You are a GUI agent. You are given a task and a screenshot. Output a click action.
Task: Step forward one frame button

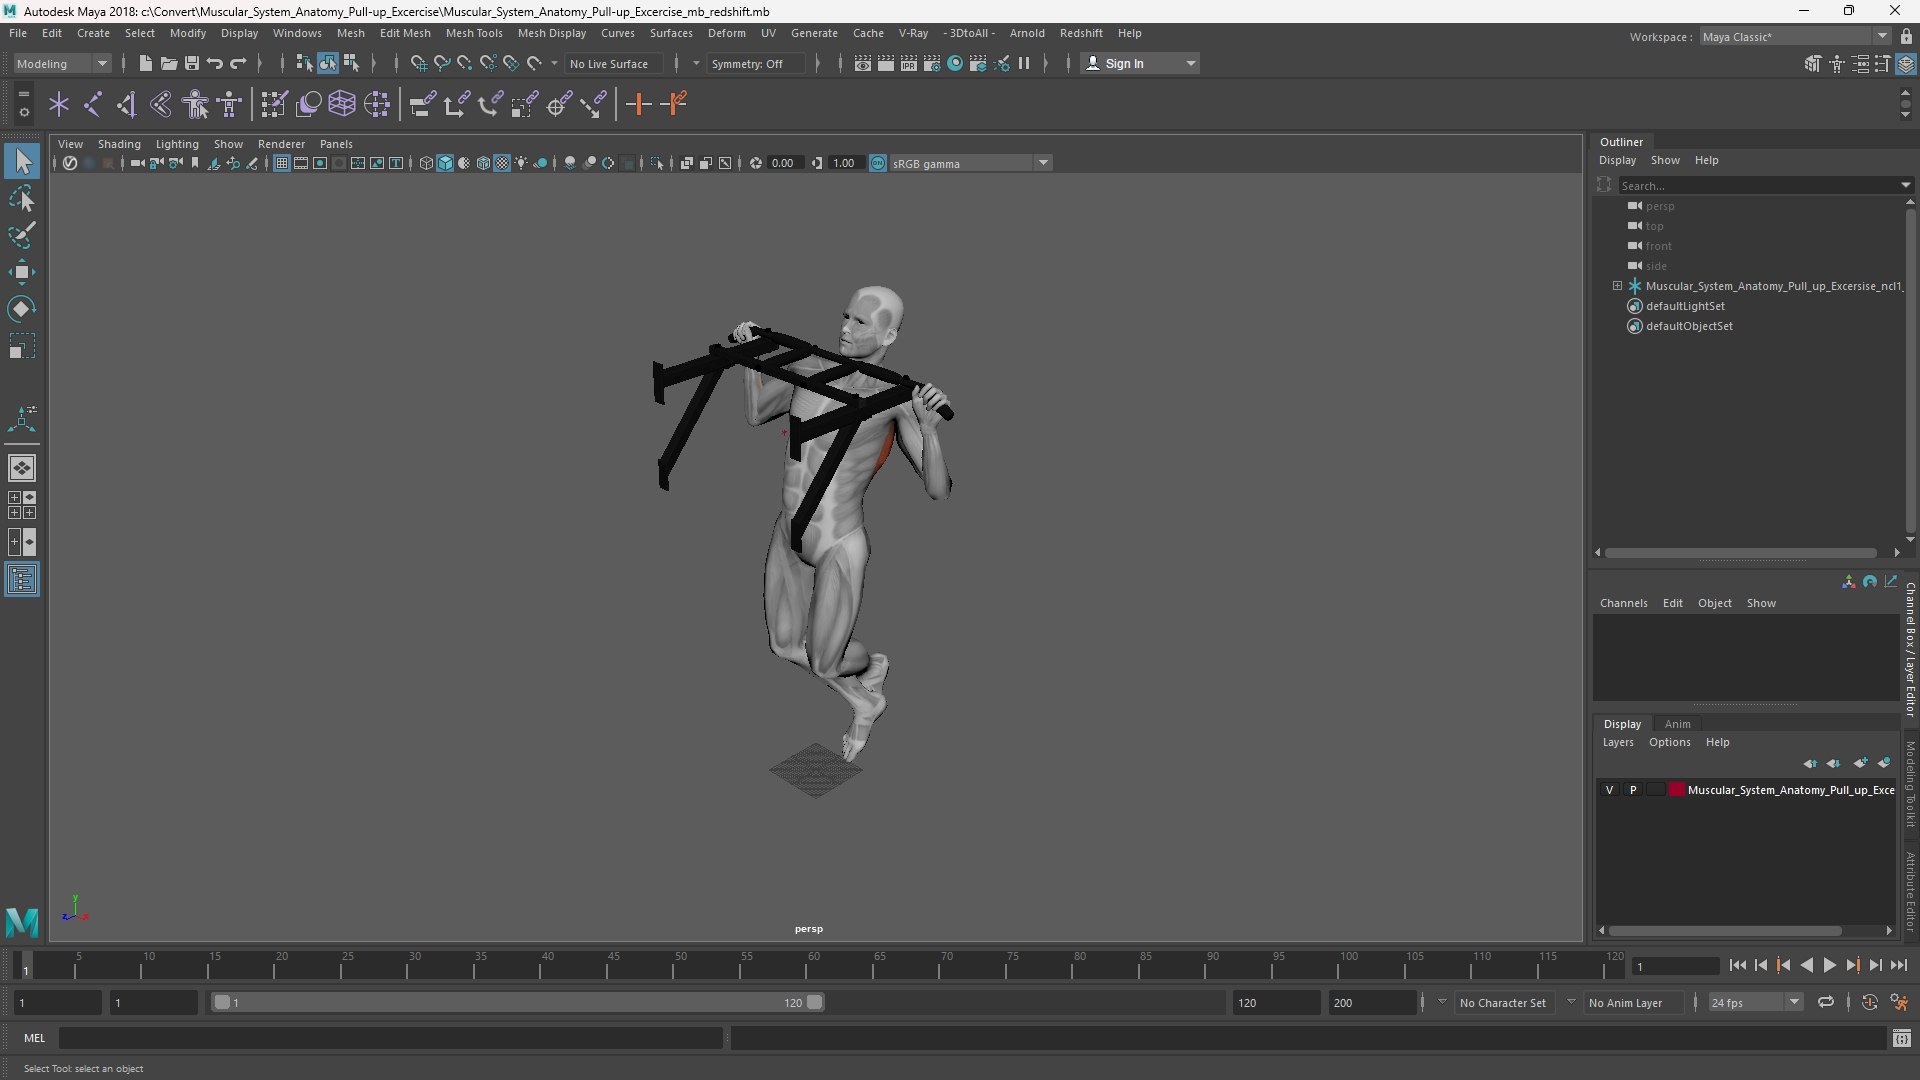pyautogui.click(x=1875, y=965)
